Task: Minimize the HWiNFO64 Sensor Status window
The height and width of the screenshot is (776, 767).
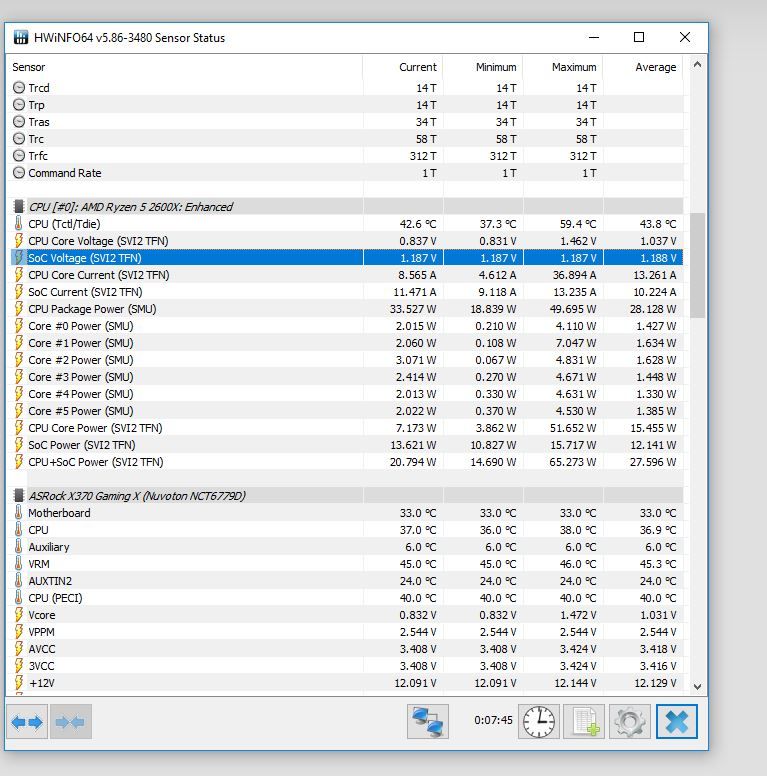Action: [594, 37]
